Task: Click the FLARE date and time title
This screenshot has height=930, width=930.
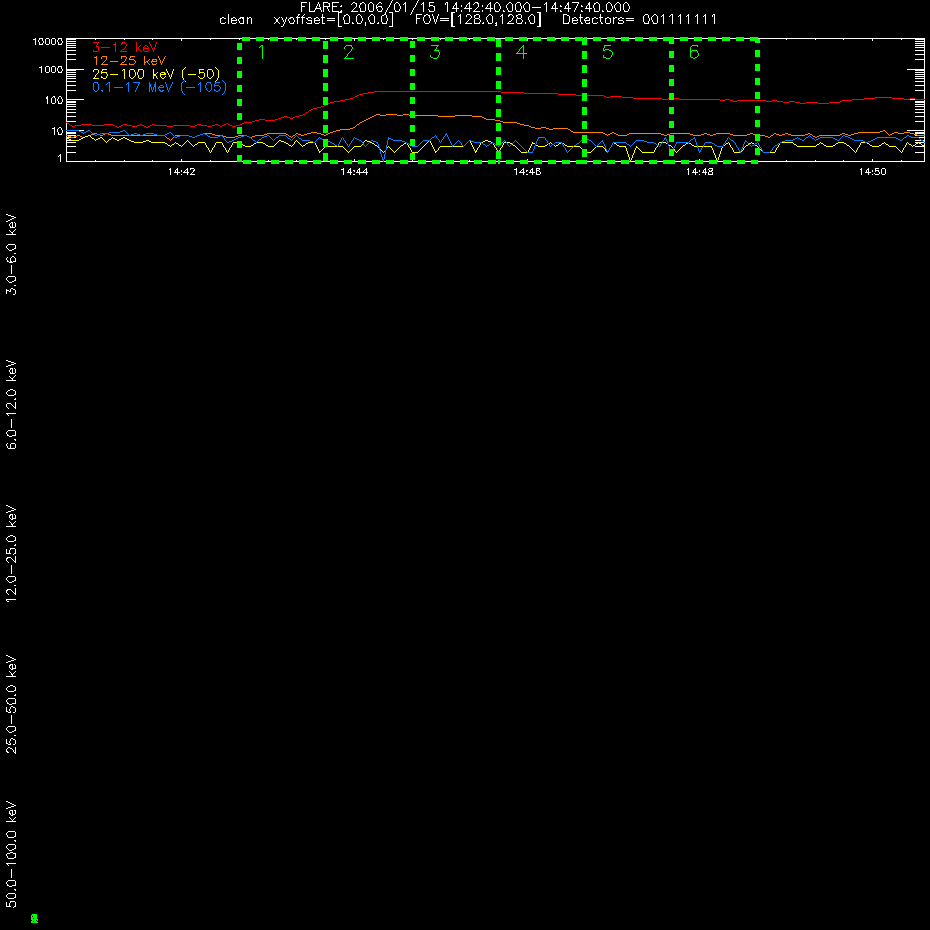Action: pos(465,8)
